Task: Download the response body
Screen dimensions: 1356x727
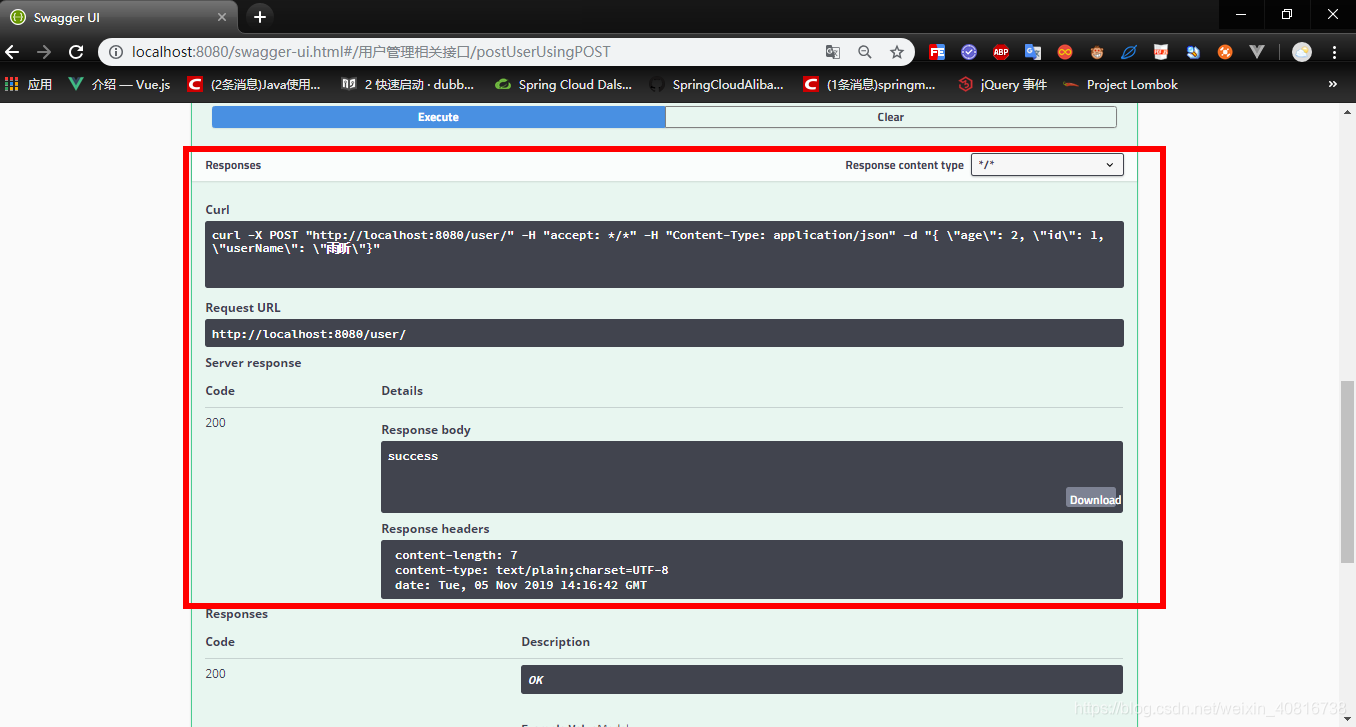Action: coord(1094,499)
